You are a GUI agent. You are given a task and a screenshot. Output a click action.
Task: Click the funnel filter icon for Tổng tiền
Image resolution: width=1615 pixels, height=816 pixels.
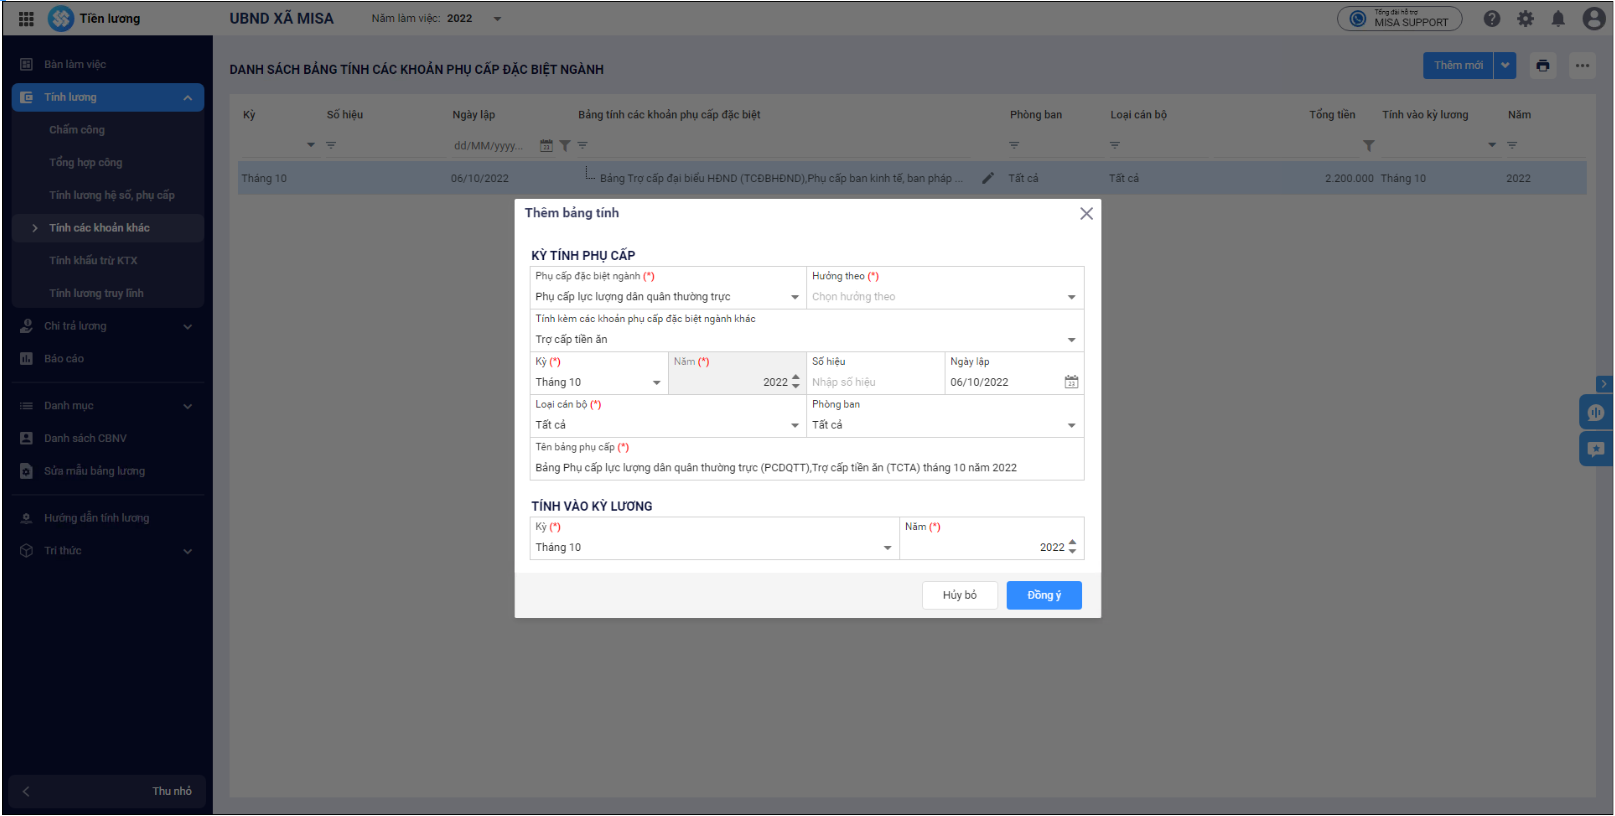click(x=1369, y=146)
